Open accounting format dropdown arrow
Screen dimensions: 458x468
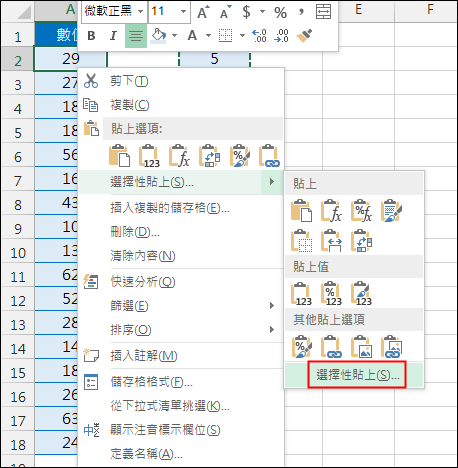tap(262, 12)
